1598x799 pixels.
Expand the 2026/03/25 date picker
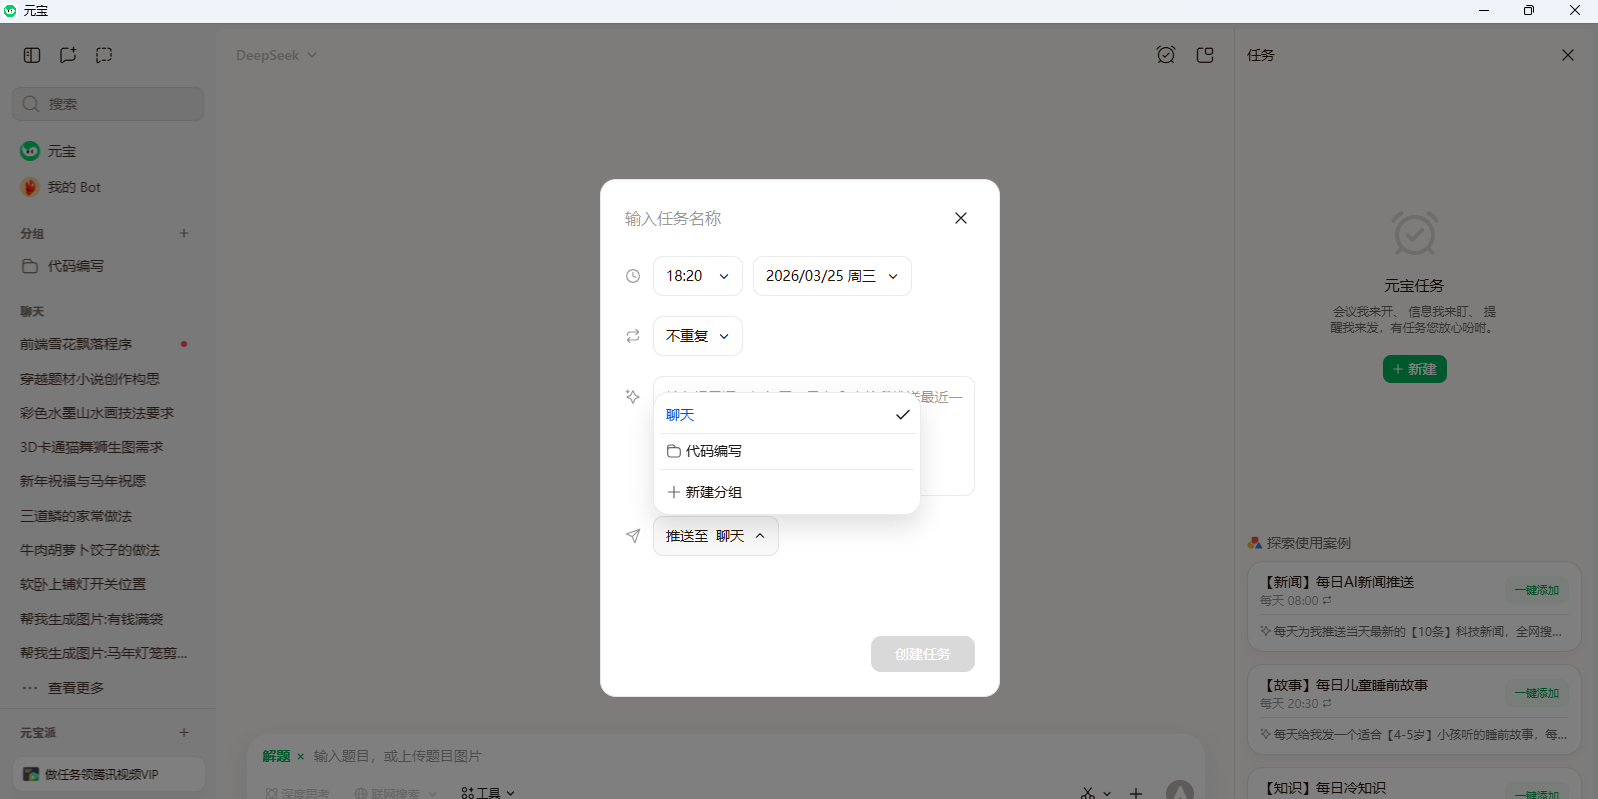[831, 276]
